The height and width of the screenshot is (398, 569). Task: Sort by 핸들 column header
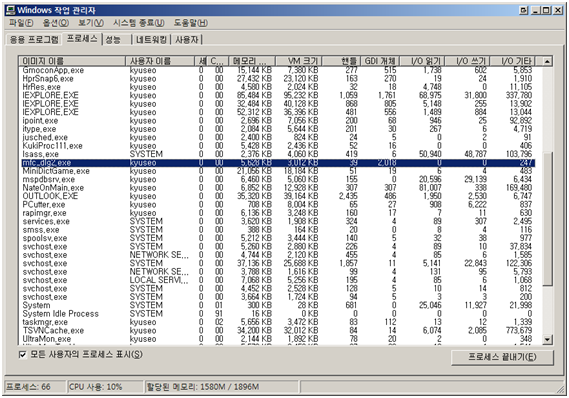click(342, 61)
